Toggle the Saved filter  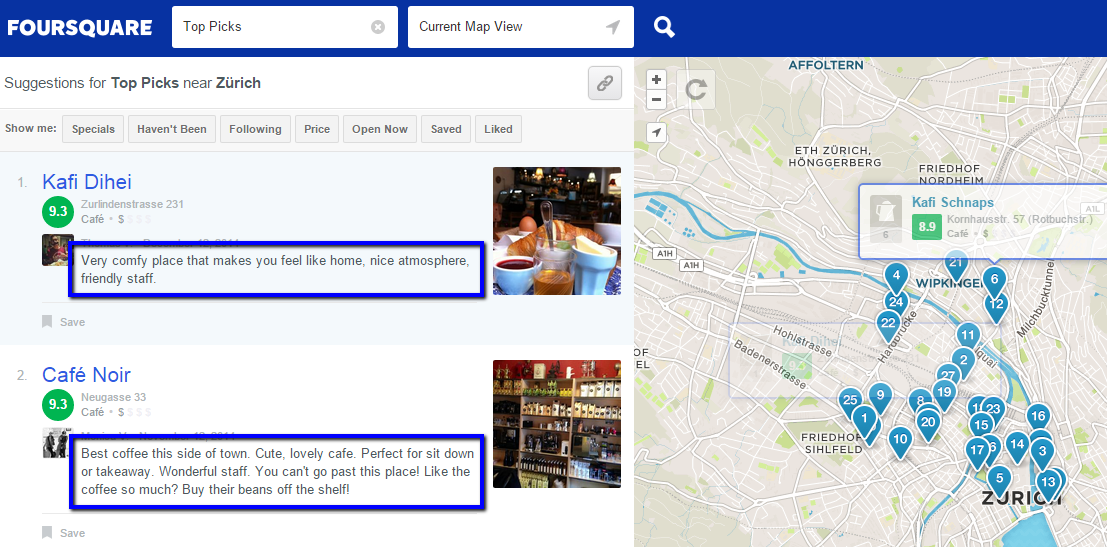click(x=446, y=129)
